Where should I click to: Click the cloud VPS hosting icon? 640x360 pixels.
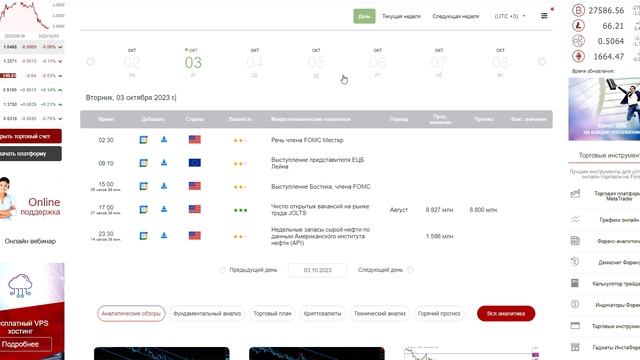coord(20,286)
